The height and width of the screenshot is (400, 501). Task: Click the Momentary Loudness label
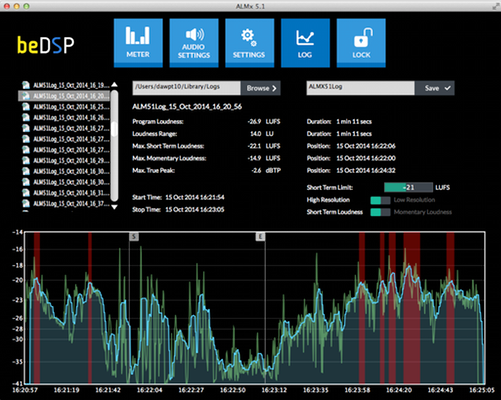(x=423, y=212)
